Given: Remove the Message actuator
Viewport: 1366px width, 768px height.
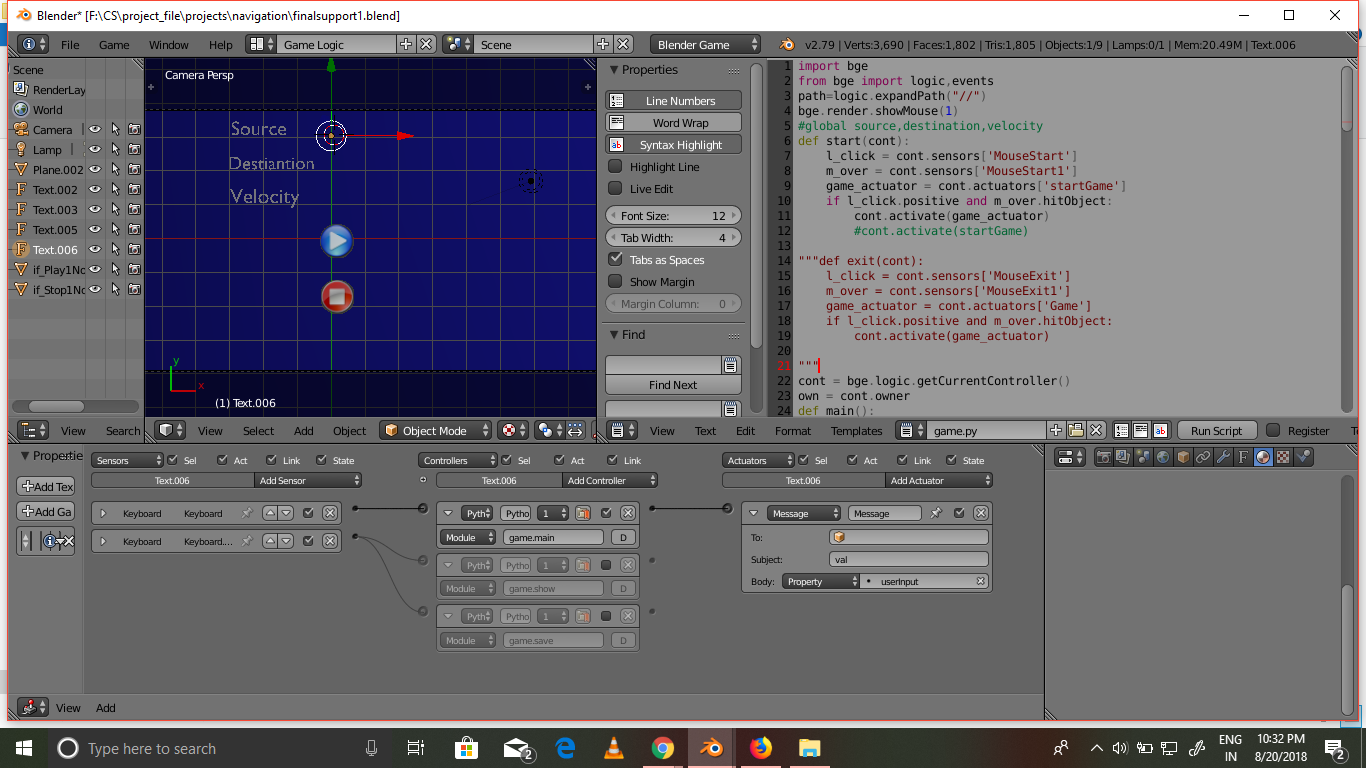Looking at the screenshot, I should (x=981, y=513).
